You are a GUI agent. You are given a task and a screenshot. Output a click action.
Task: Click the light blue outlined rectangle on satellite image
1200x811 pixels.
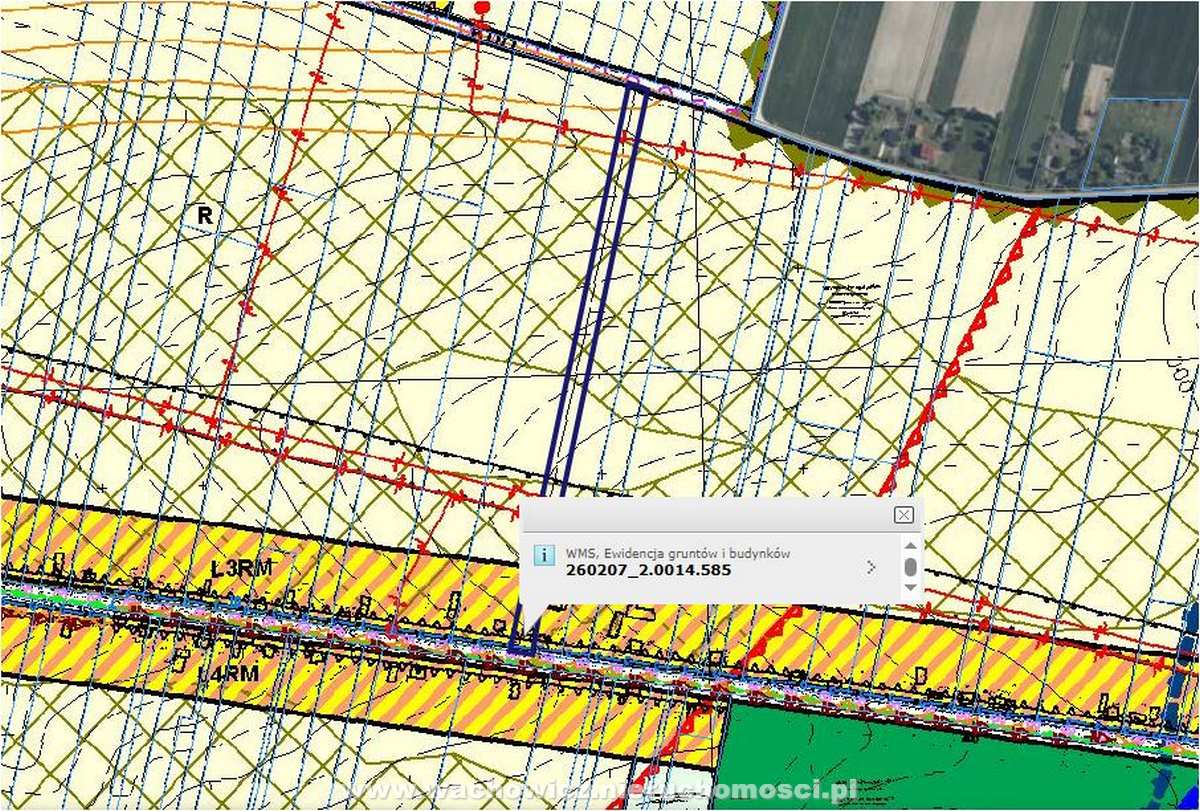1140,142
